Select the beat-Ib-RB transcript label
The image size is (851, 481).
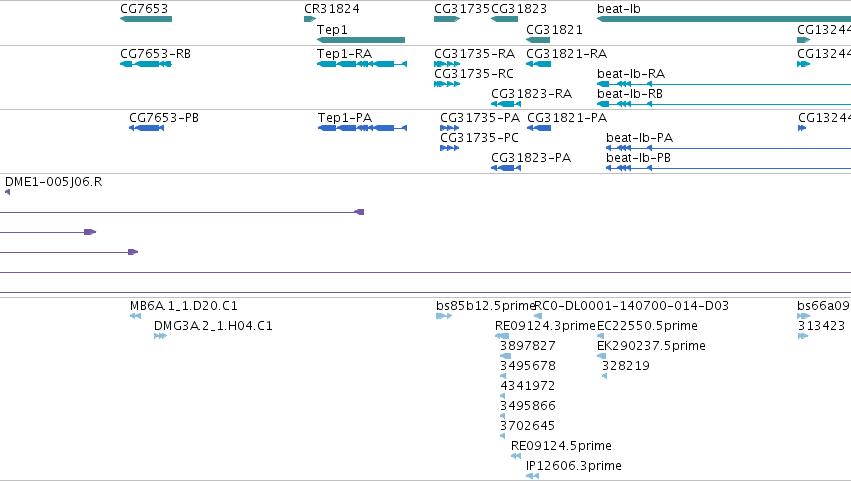click(630, 93)
